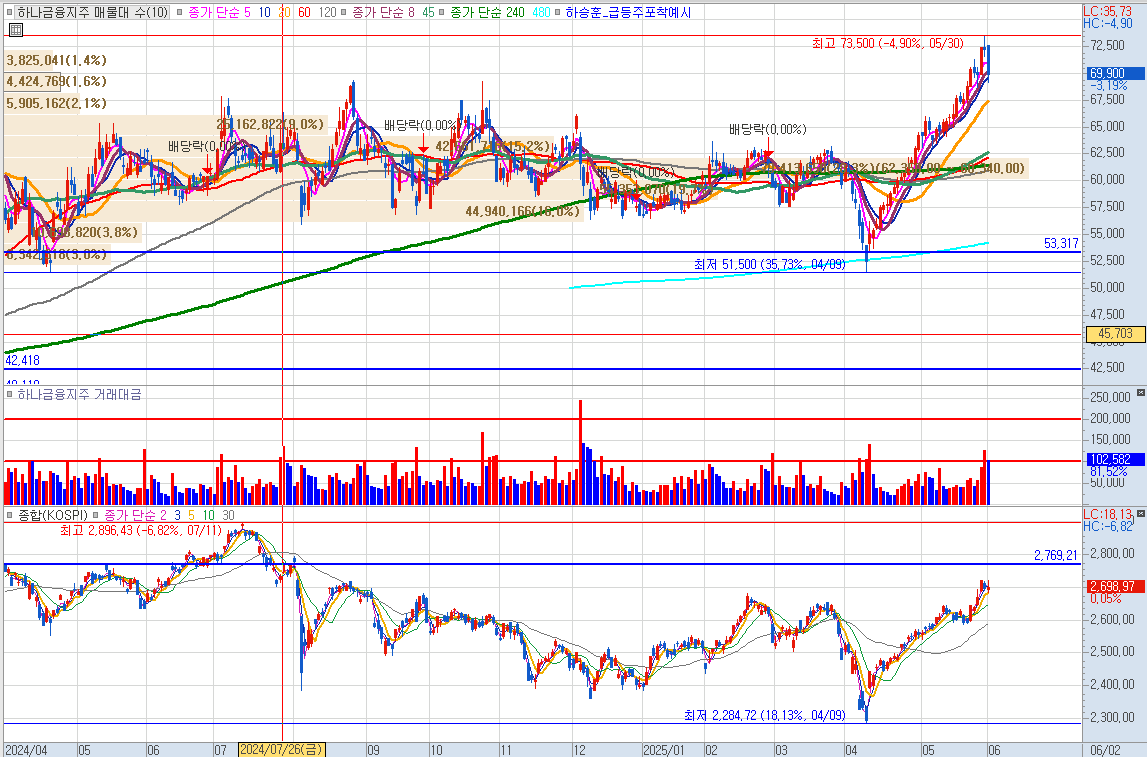Select the green 종가 단순 240 legend label
This screenshot has width=1147, height=757.
click(x=487, y=12)
